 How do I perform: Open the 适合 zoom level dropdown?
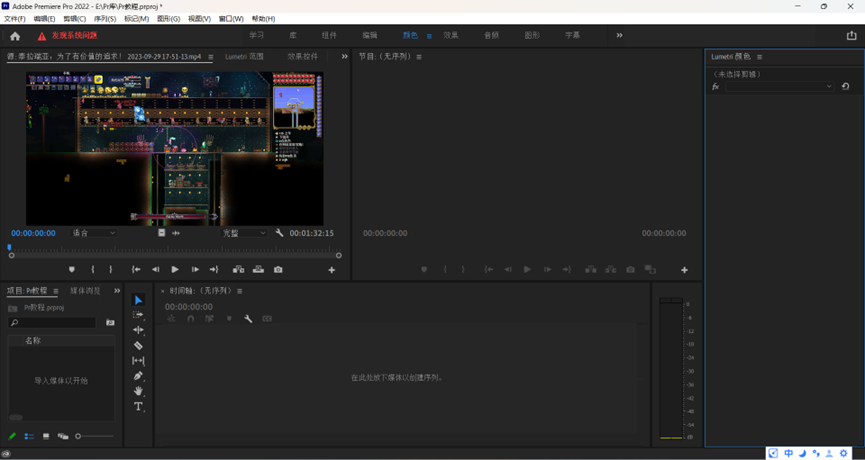(93, 233)
